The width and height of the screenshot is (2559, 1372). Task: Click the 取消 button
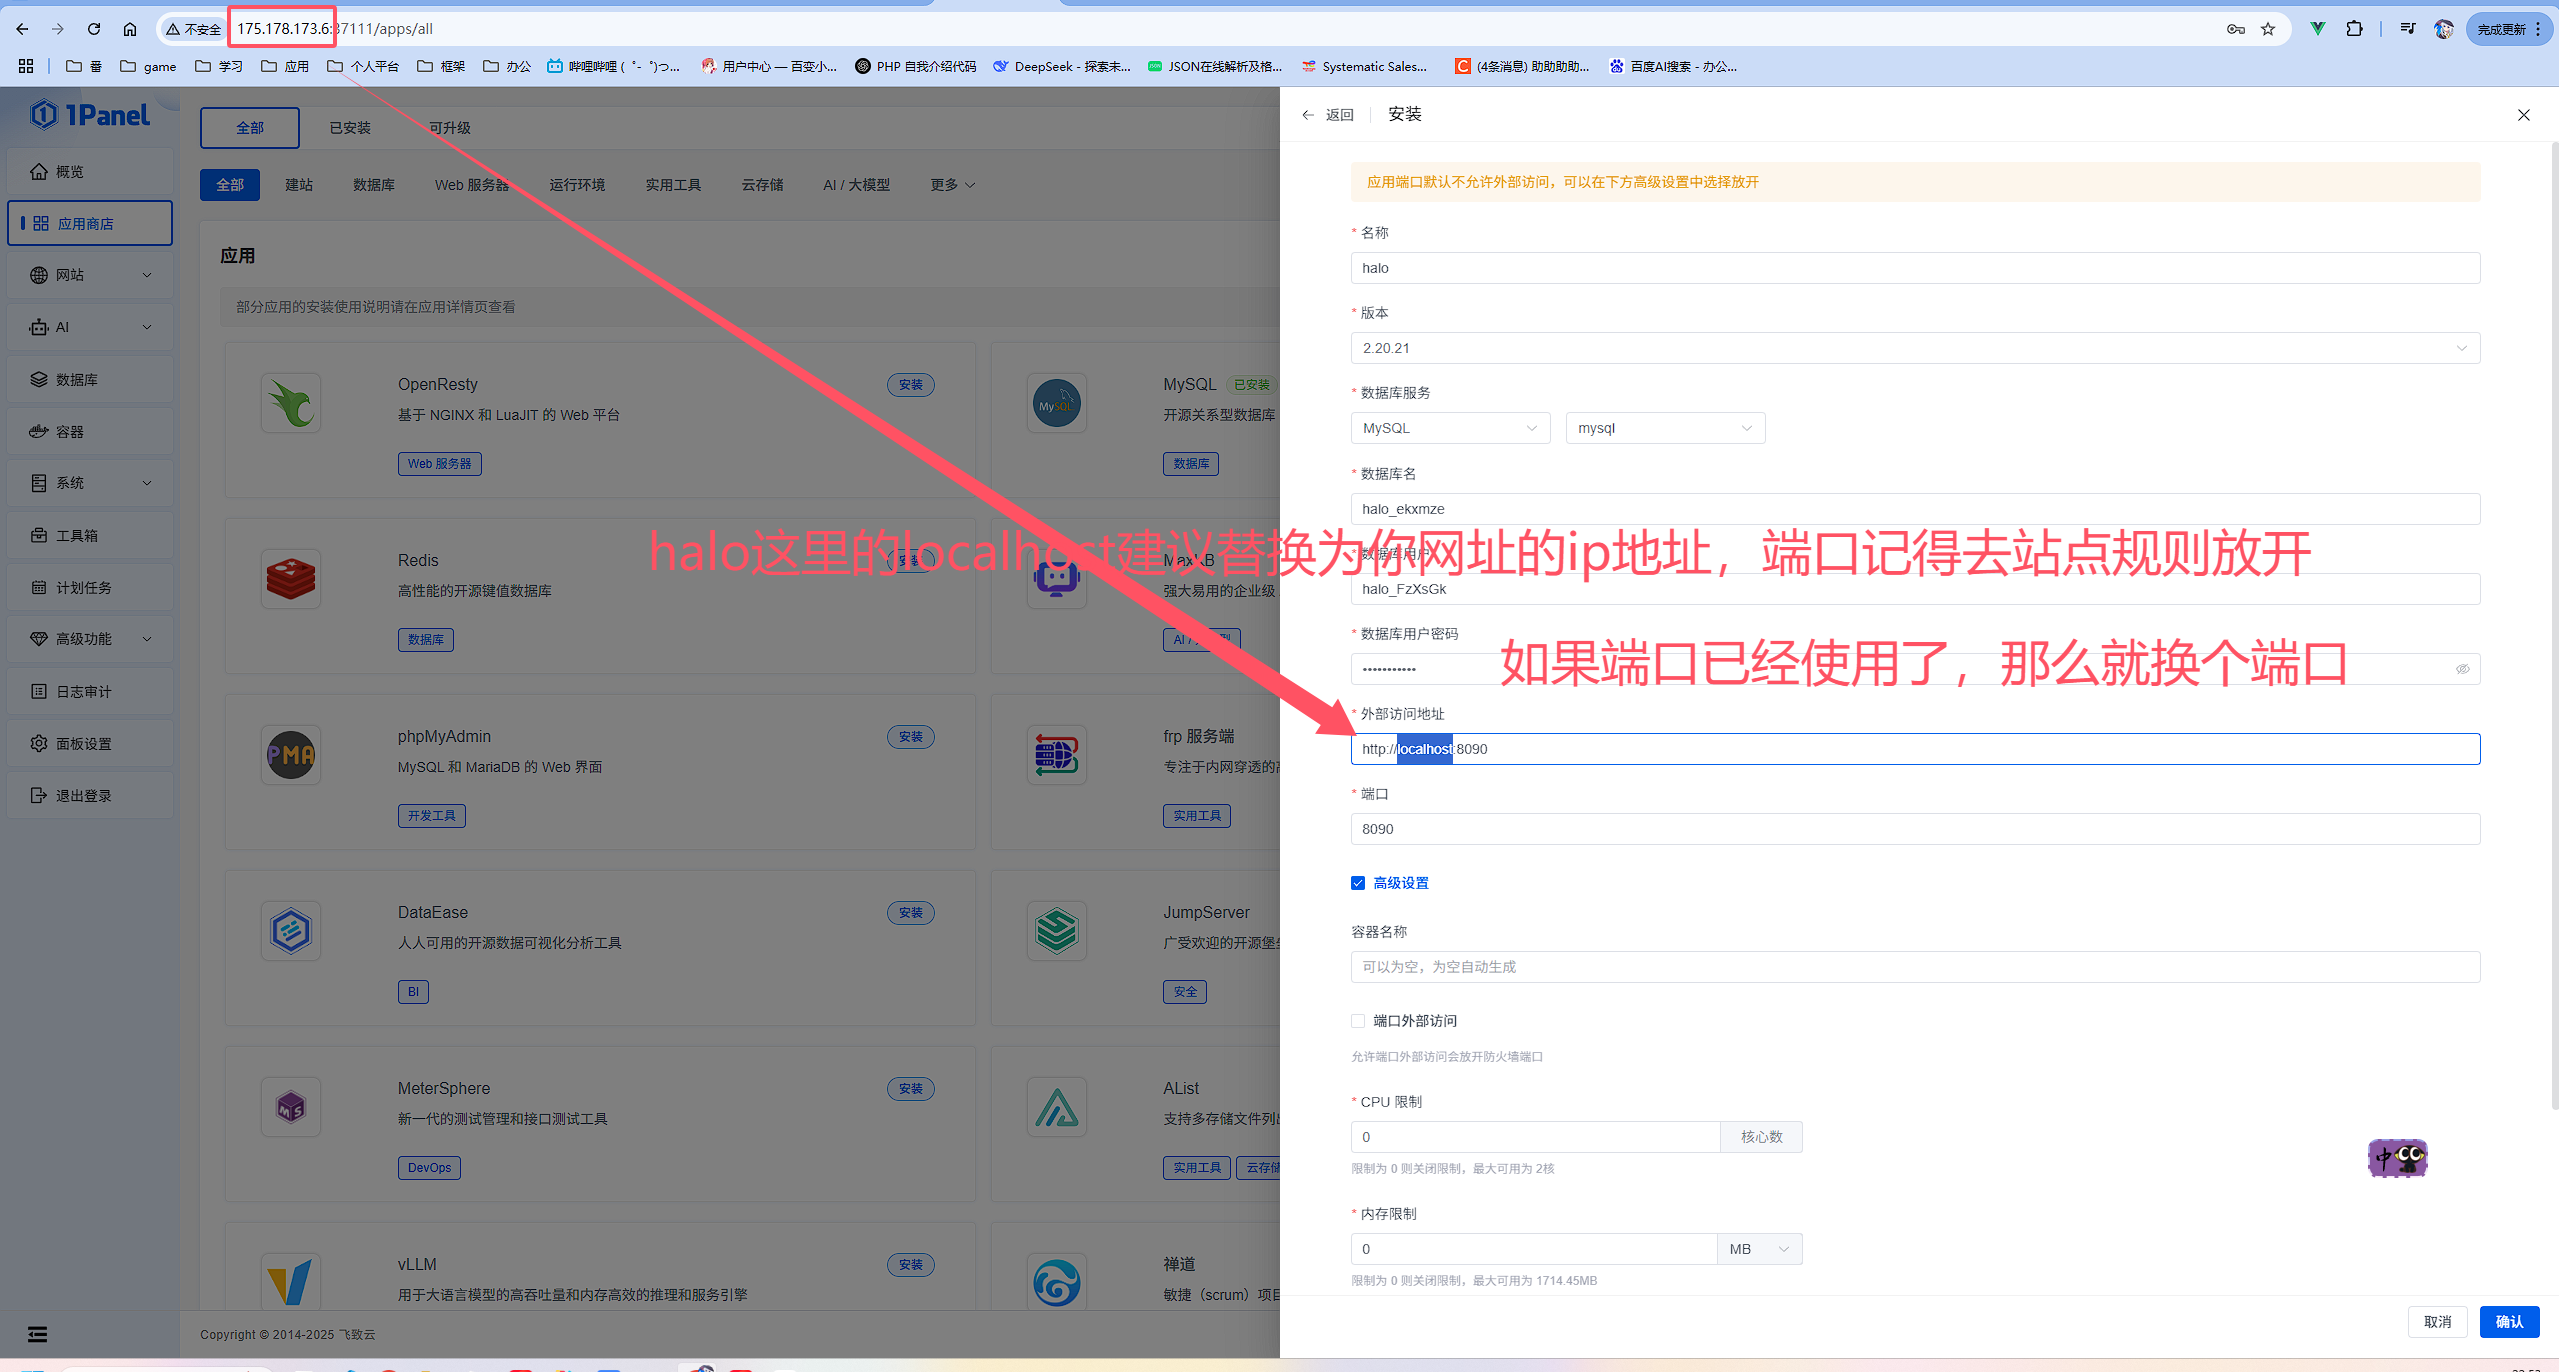coord(2437,1322)
